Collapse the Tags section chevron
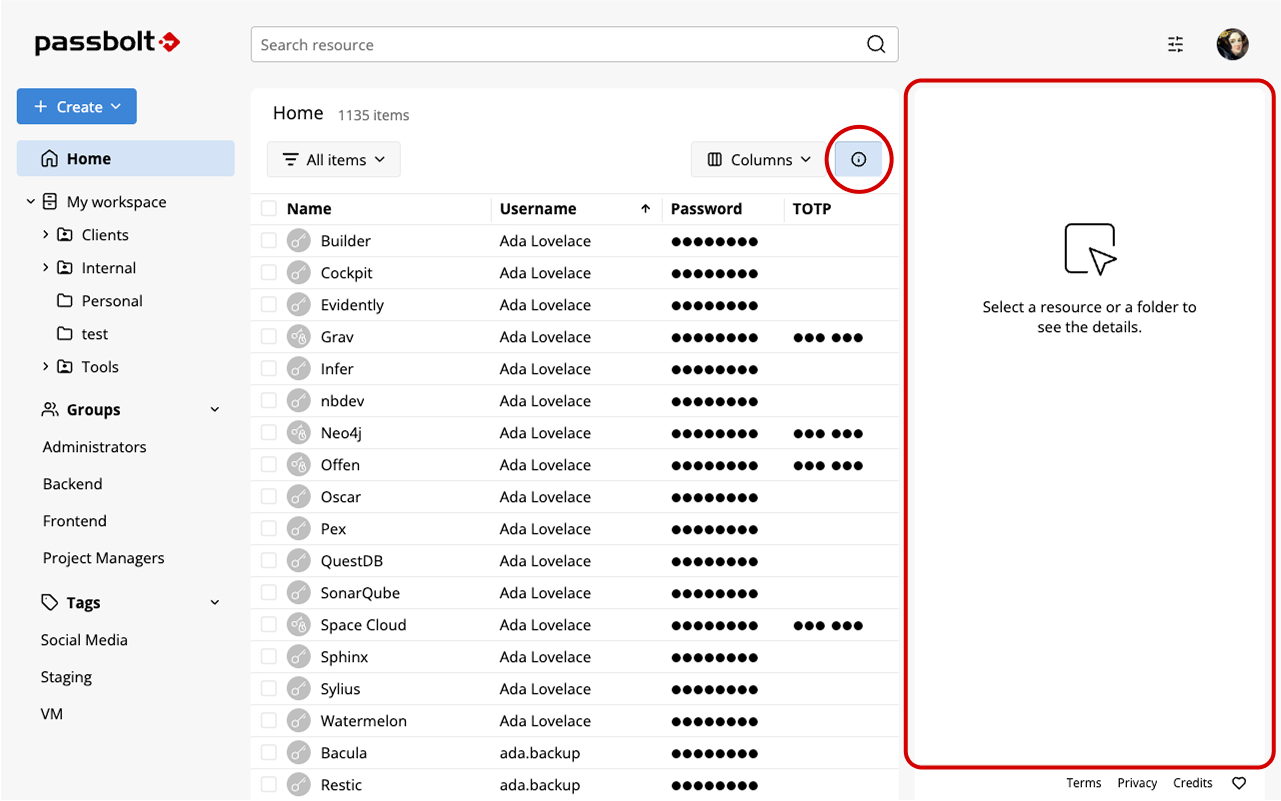The image size is (1281, 801). pos(215,603)
